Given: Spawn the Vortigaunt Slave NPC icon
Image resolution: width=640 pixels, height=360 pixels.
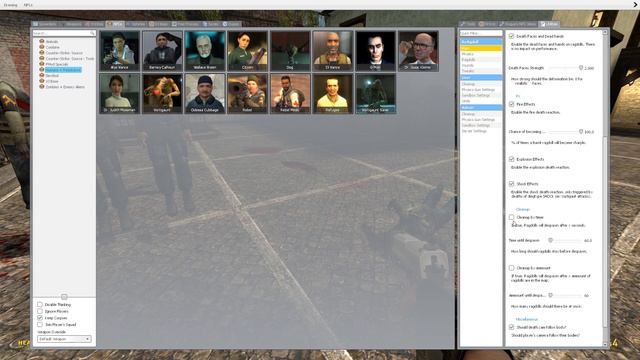Looking at the screenshot, I should [x=376, y=93].
